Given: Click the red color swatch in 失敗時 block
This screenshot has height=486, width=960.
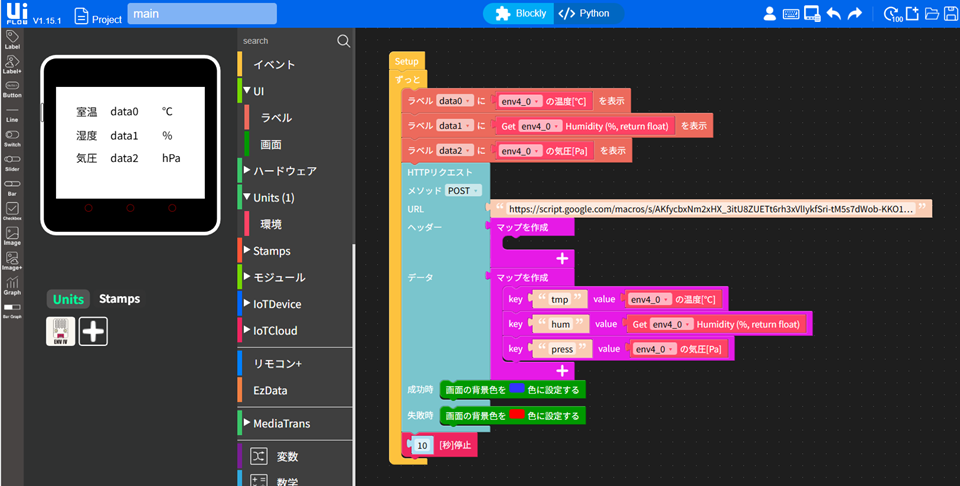Looking at the screenshot, I should 517,415.
